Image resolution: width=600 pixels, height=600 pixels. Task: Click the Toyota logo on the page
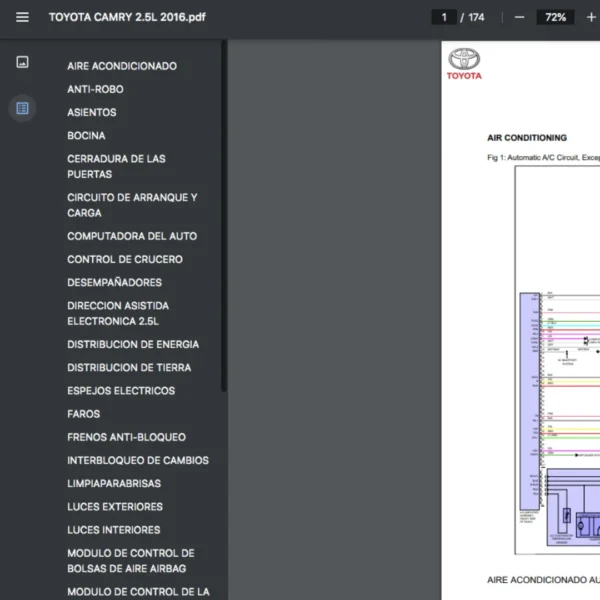click(x=464, y=64)
